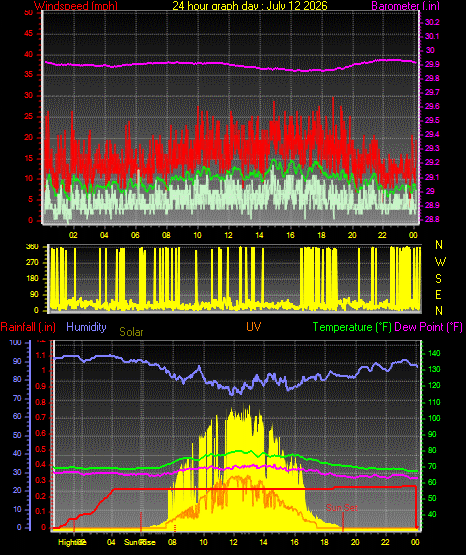The height and width of the screenshot is (555, 466).
Task: Click the 0.2 value on the rainfall axis
Action: coord(41,496)
